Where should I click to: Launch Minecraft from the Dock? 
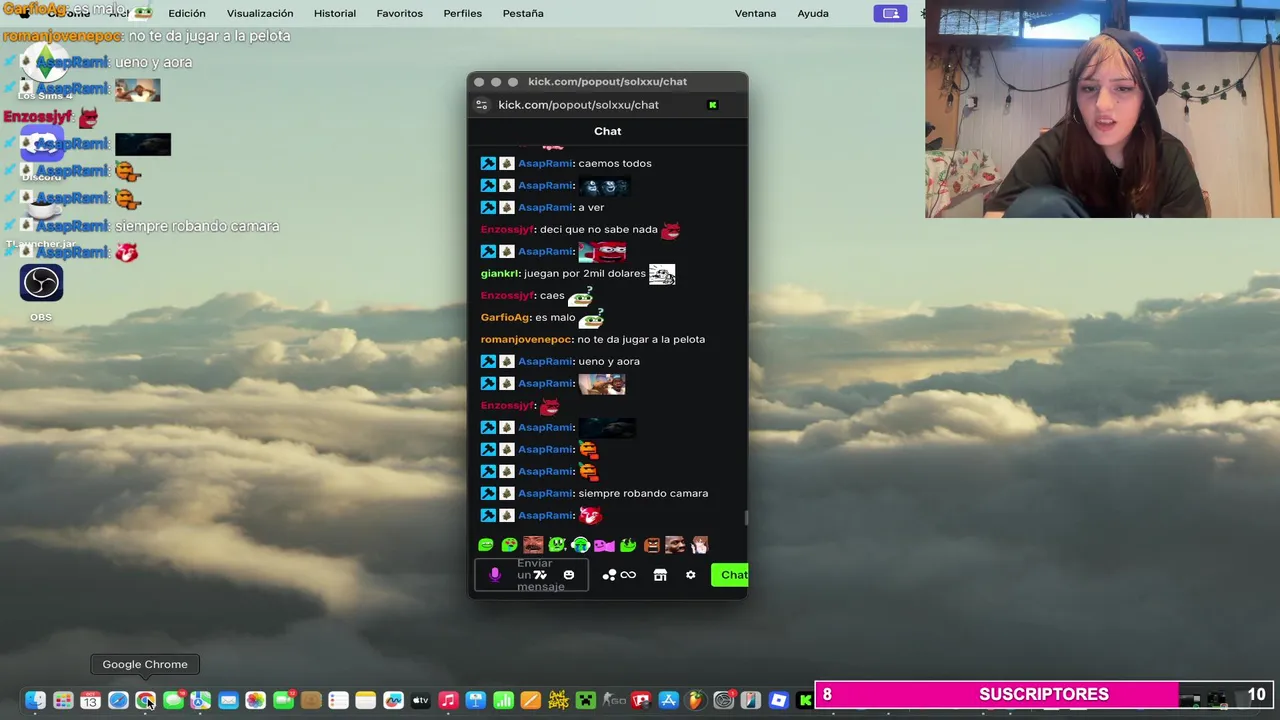click(x=585, y=701)
